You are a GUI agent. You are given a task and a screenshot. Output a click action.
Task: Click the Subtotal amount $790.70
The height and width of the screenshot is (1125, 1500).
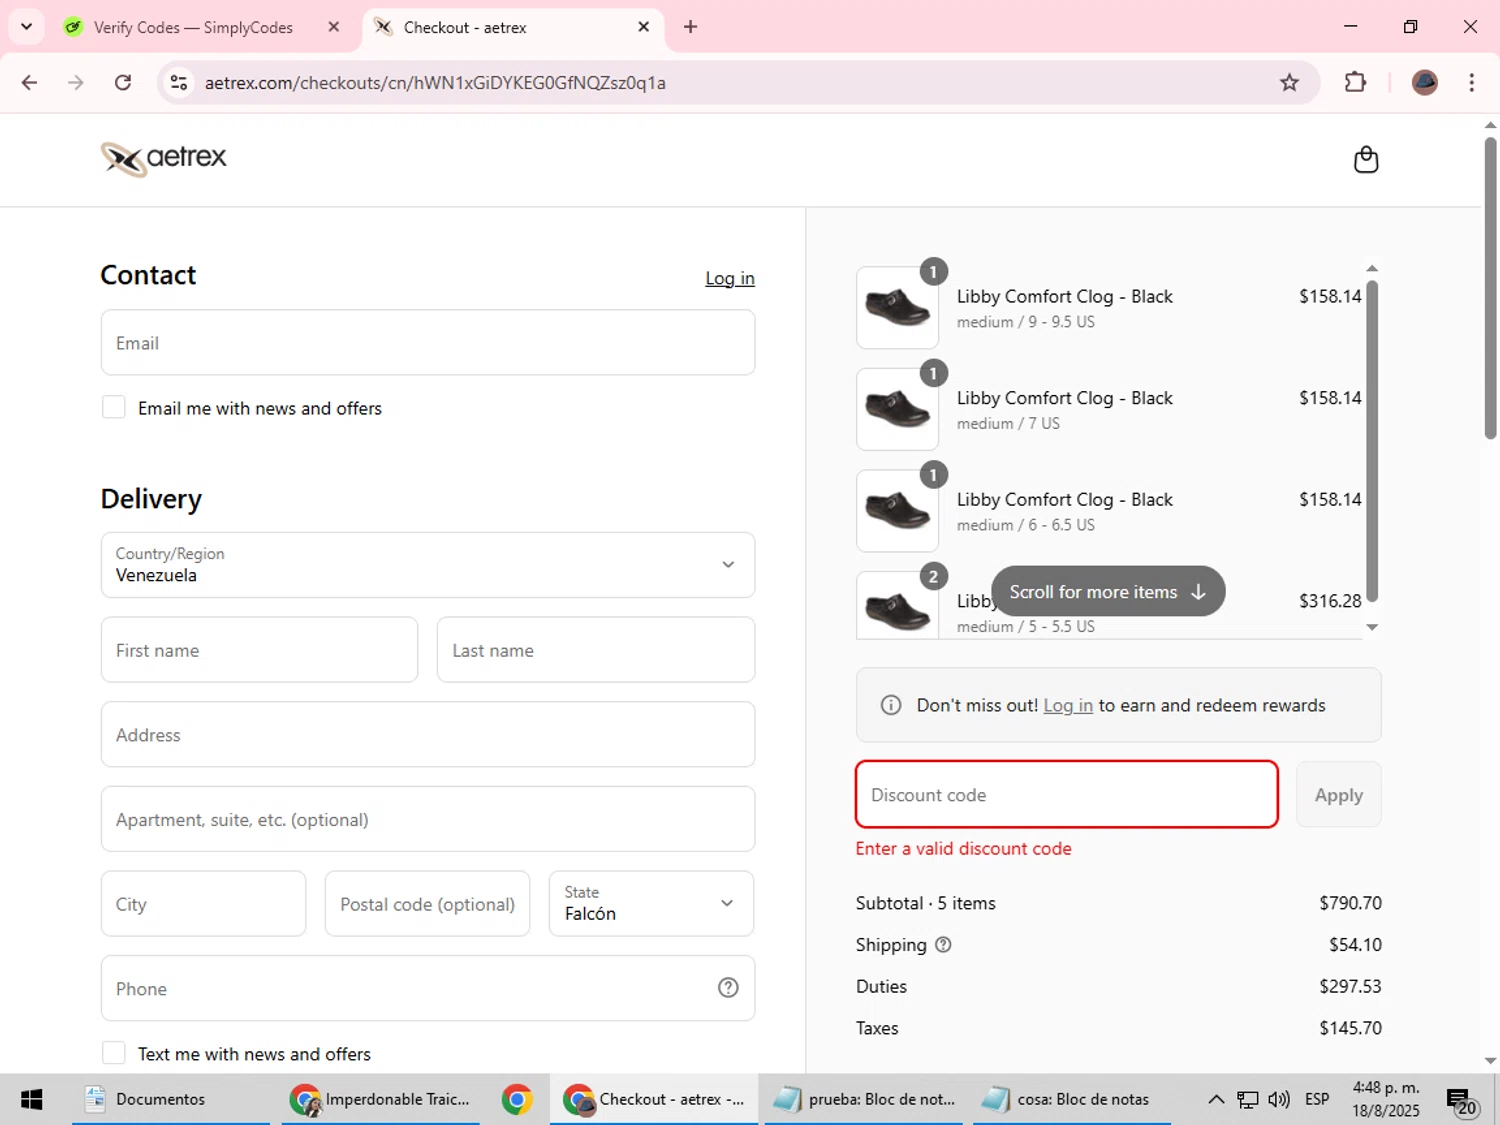point(1350,903)
